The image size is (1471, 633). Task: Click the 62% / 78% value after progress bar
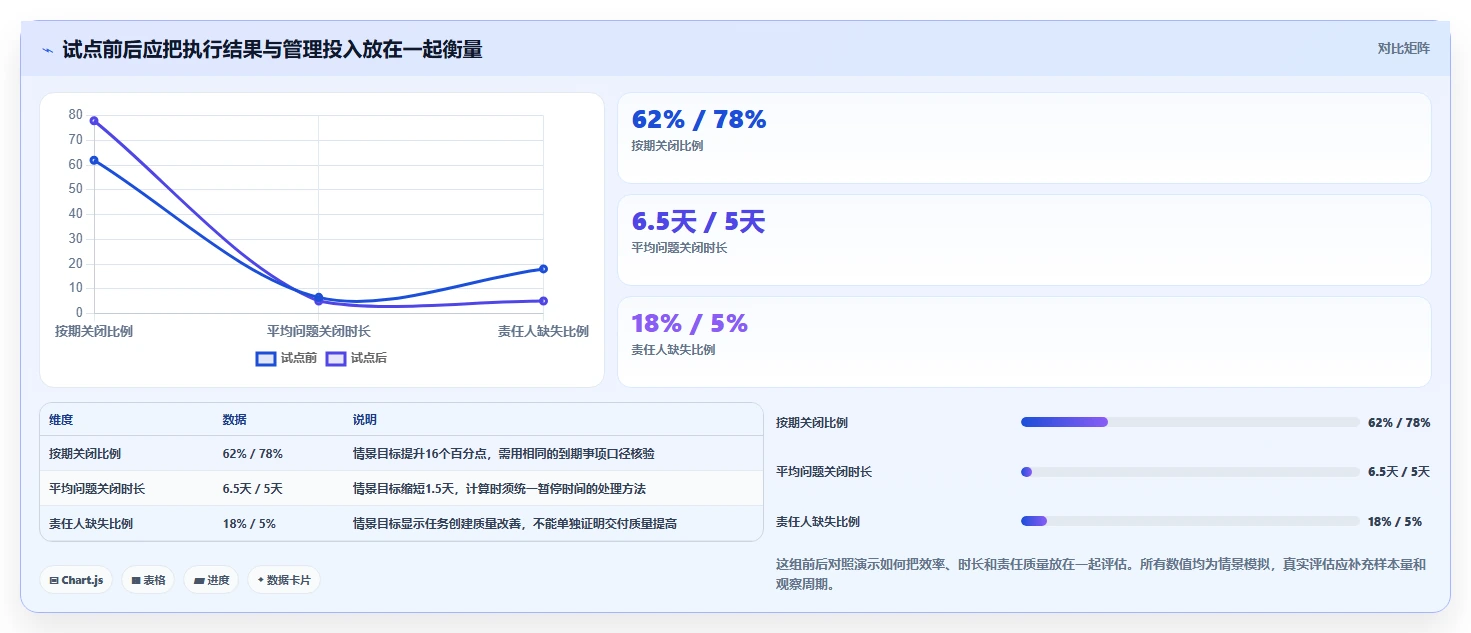pos(1399,423)
